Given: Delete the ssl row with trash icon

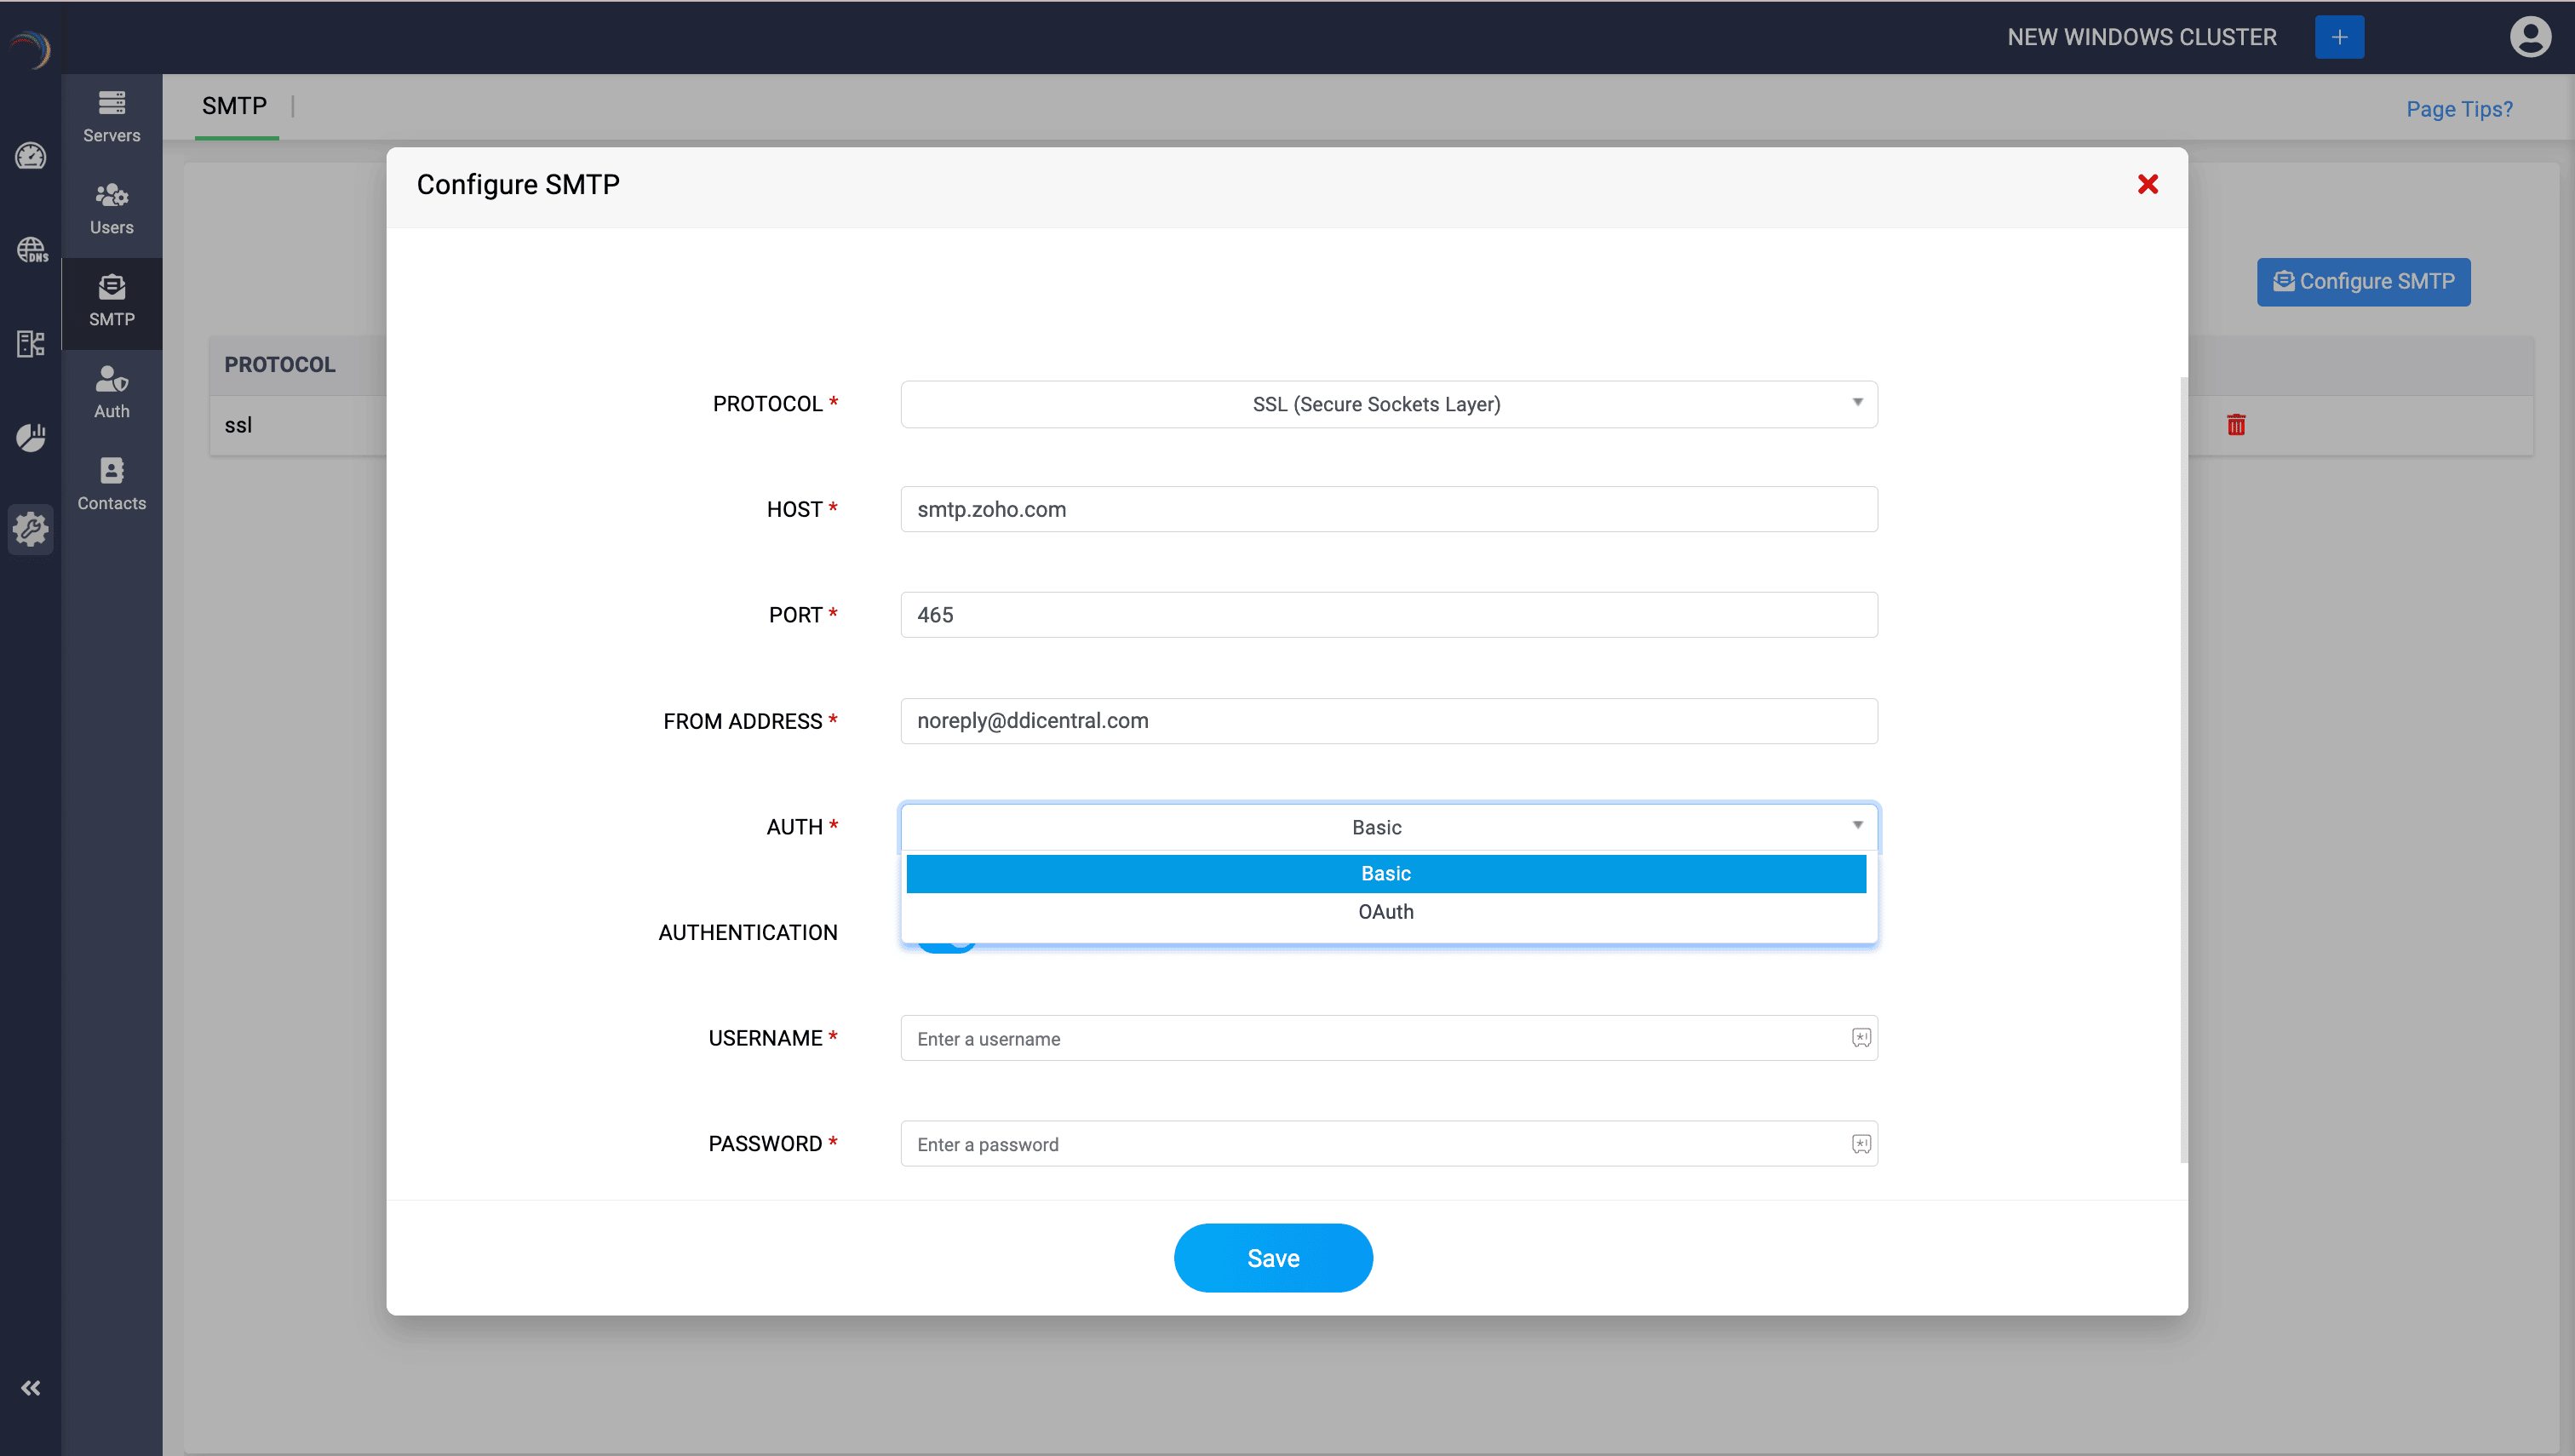Looking at the screenshot, I should (2236, 425).
